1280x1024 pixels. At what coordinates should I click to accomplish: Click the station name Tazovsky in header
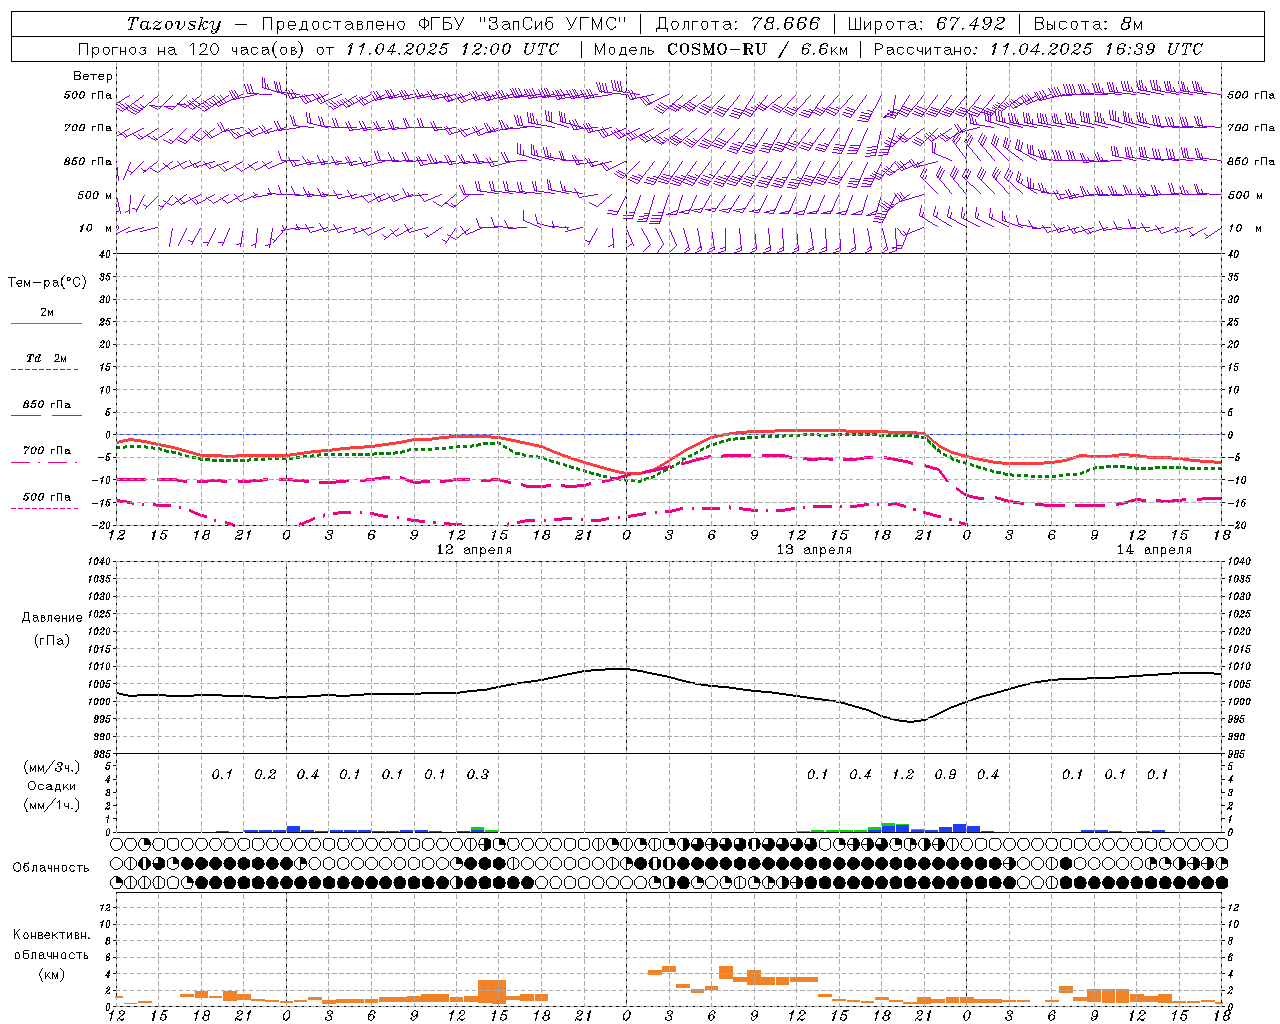[173, 24]
